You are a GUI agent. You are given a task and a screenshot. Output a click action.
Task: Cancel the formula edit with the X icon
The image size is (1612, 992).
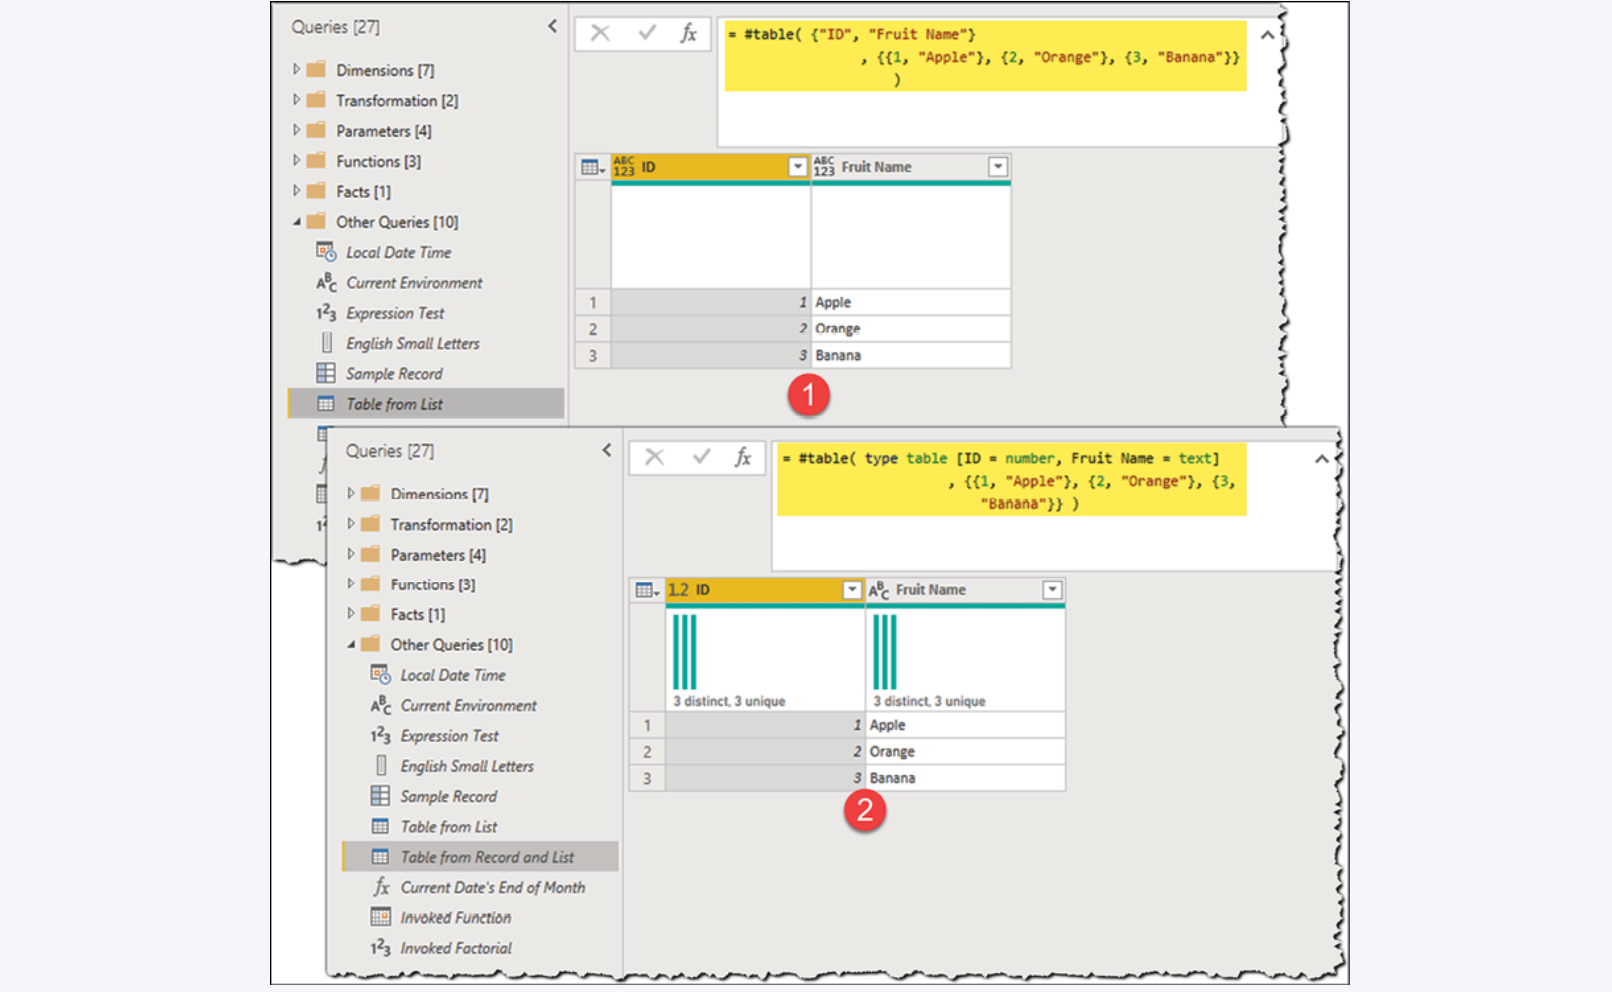(600, 33)
